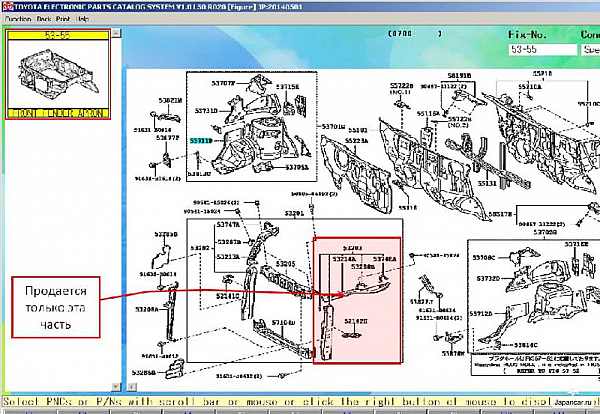The image size is (600, 414).
Task: Select part code 53732D in diagram
Action: point(489,278)
